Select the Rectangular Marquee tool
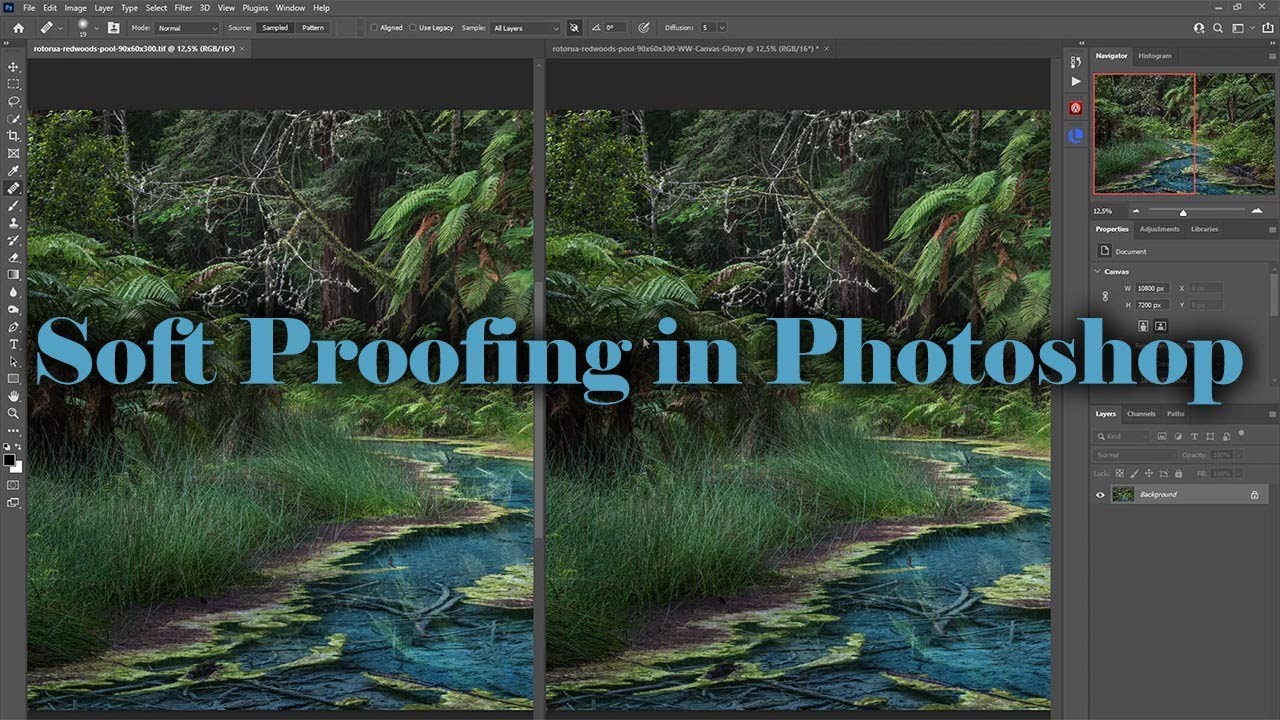 (13, 84)
